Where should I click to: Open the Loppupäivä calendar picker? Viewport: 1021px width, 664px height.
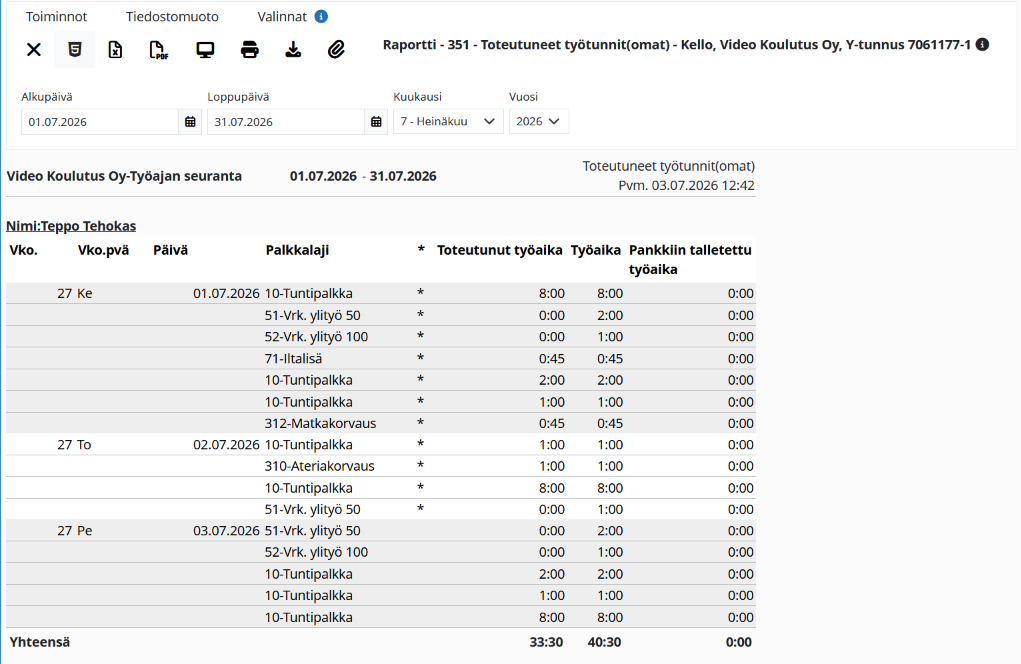point(376,122)
